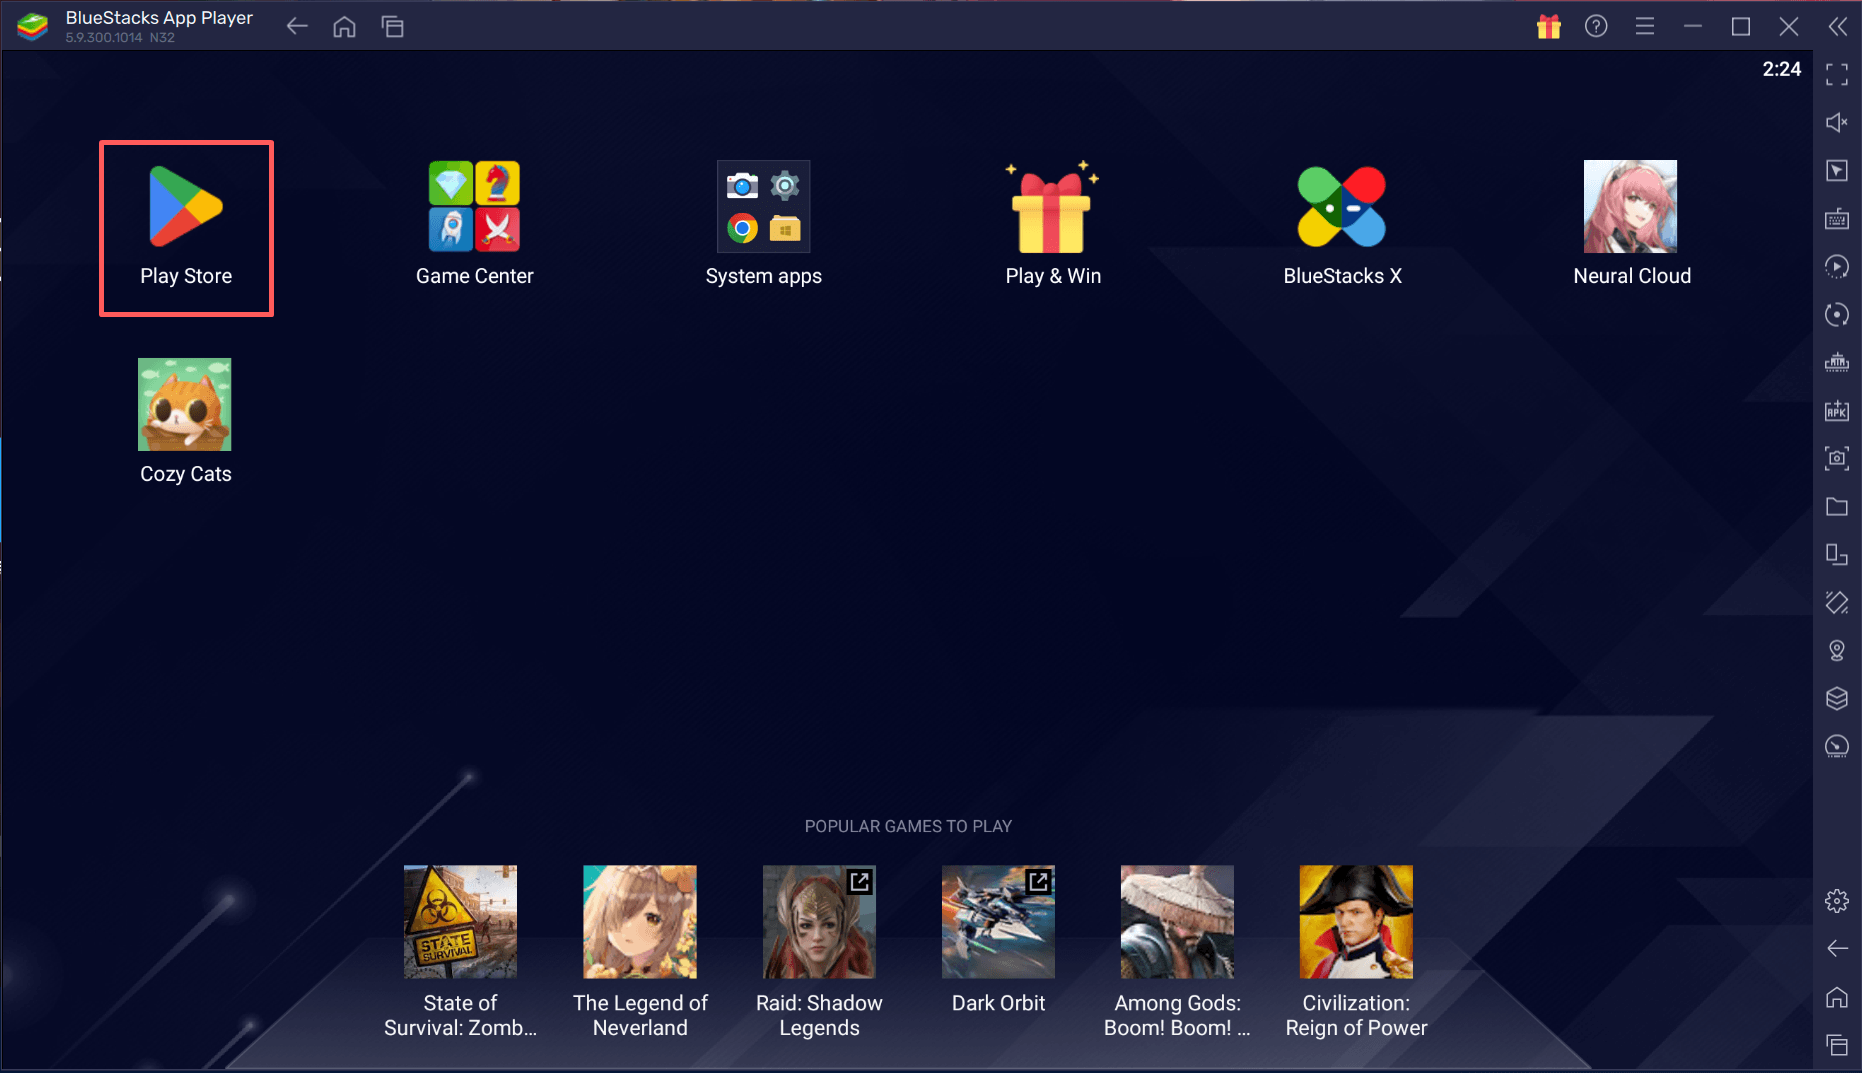The image size is (1862, 1073).
Task: Click the title bar back arrow
Action: (297, 26)
